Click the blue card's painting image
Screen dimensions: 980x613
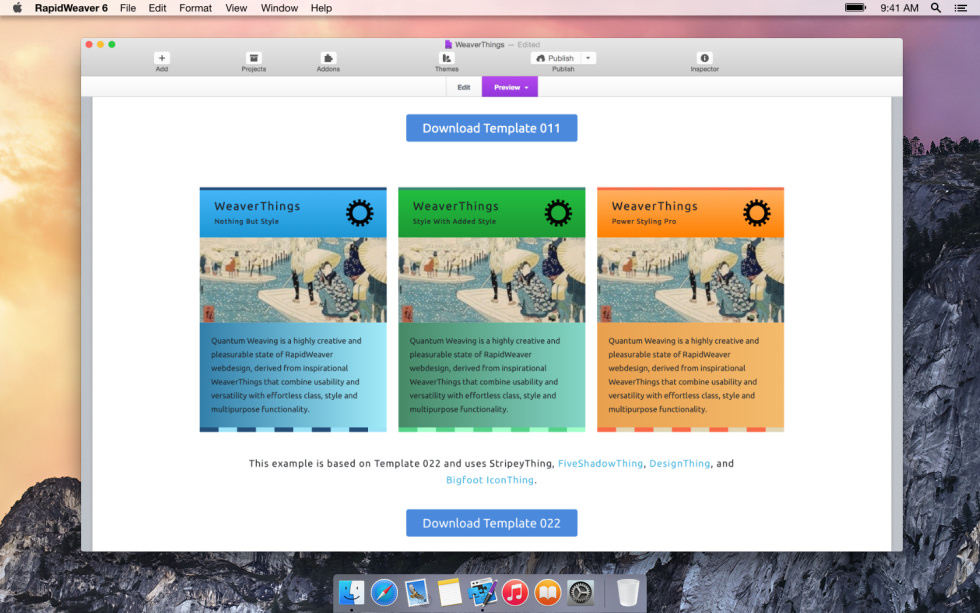click(x=293, y=280)
